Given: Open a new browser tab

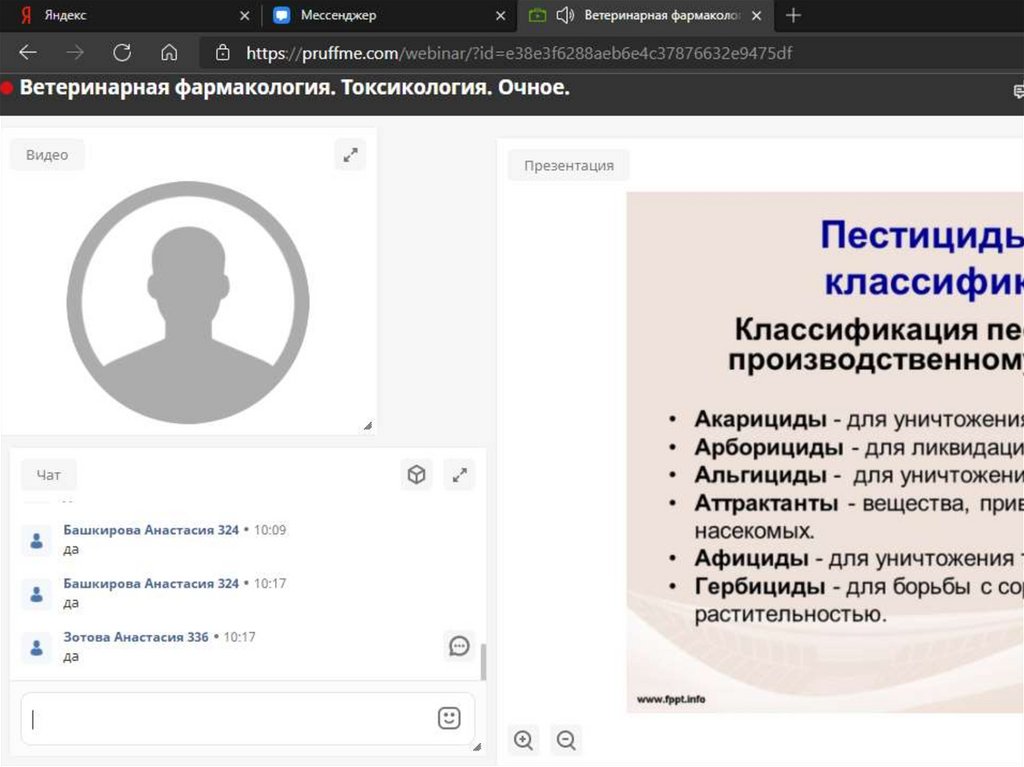Looking at the screenshot, I should tap(793, 16).
